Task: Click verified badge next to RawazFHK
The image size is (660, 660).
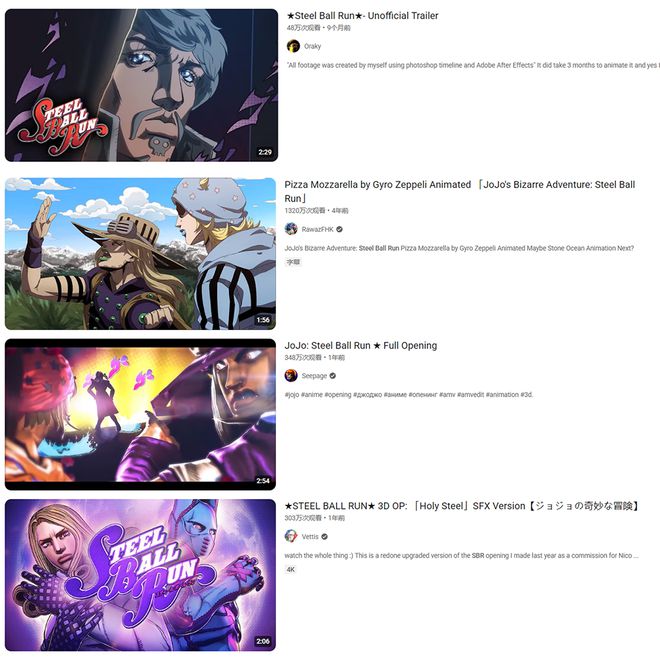Action: [339, 229]
